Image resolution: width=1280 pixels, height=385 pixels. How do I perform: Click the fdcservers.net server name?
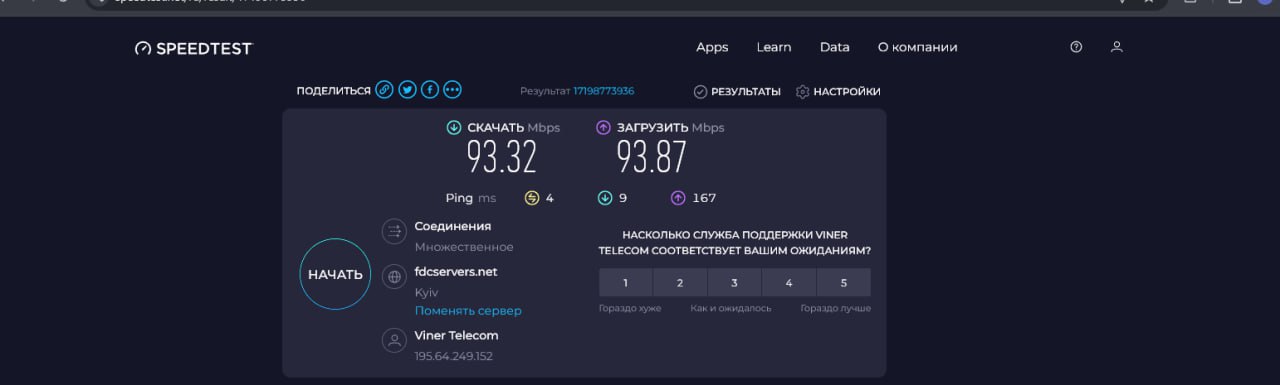click(x=456, y=271)
